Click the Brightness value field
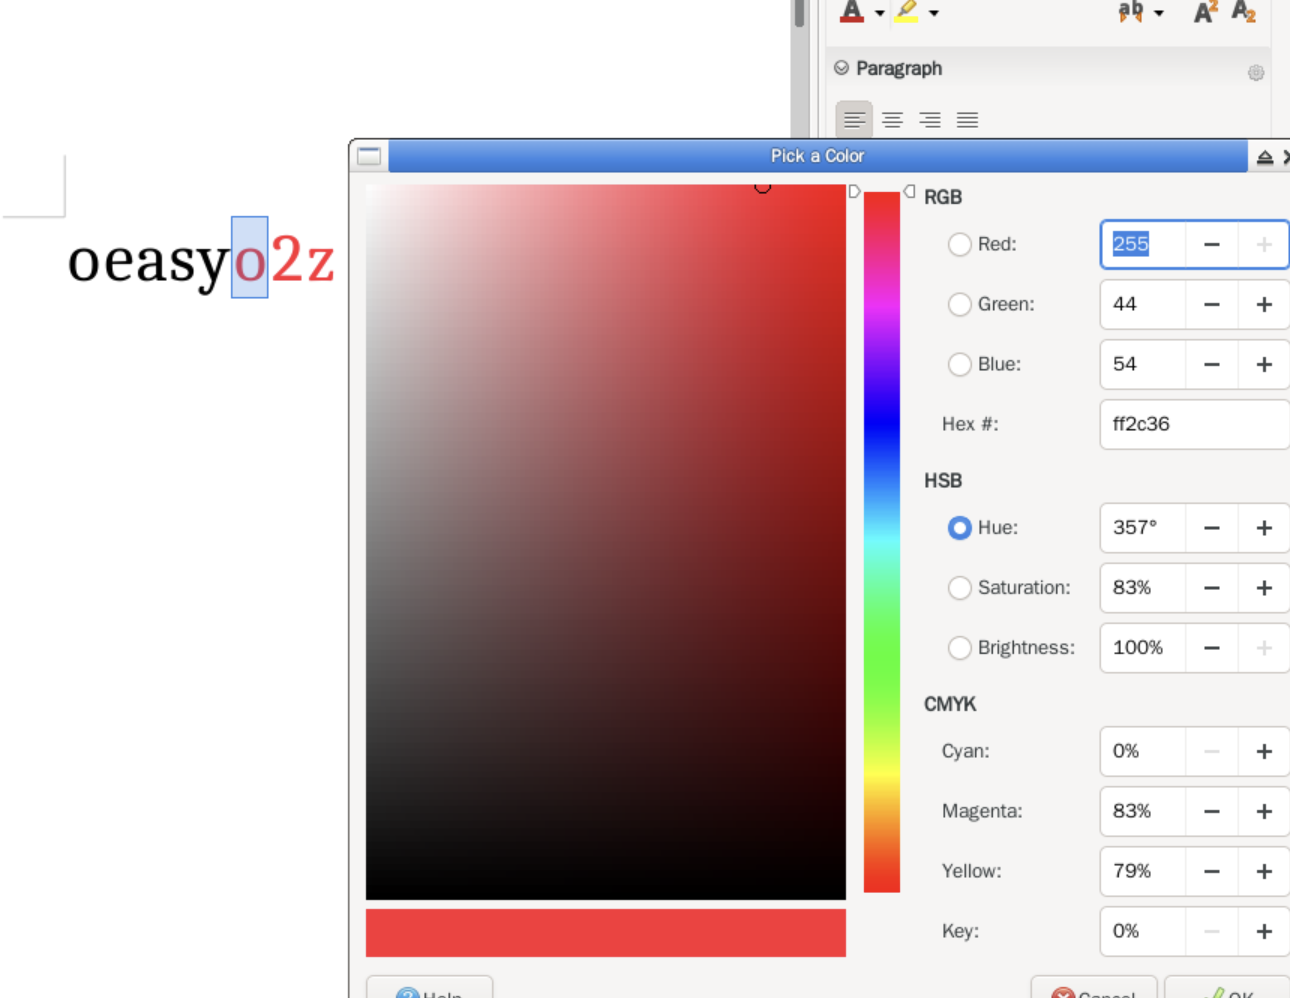The width and height of the screenshot is (1290, 998). pyautogui.click(x=1143, y=648)
